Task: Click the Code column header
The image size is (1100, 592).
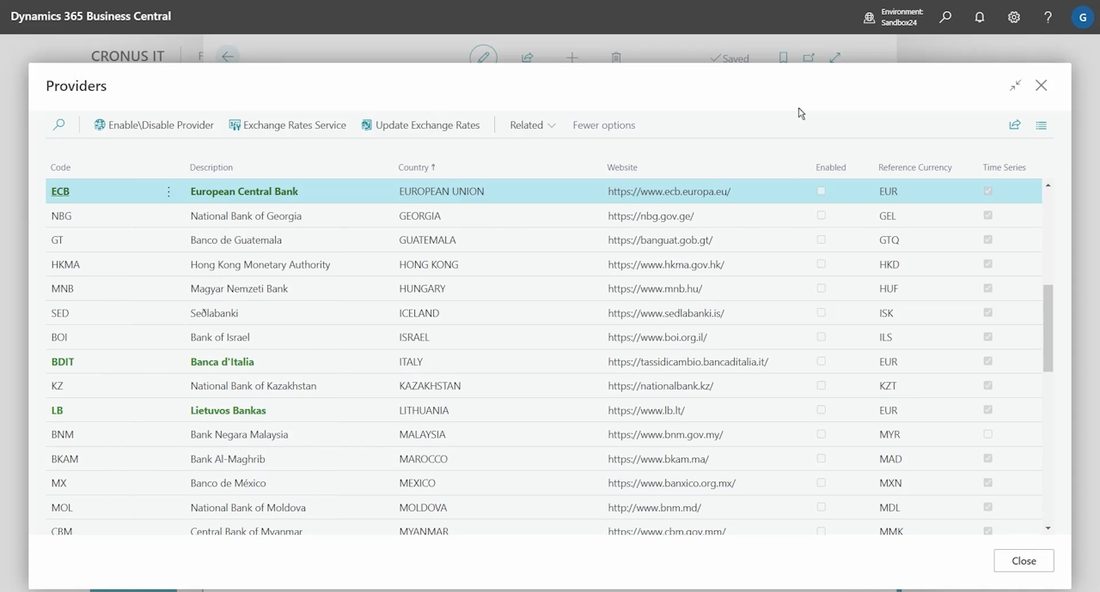Action: tap(60, 167)
